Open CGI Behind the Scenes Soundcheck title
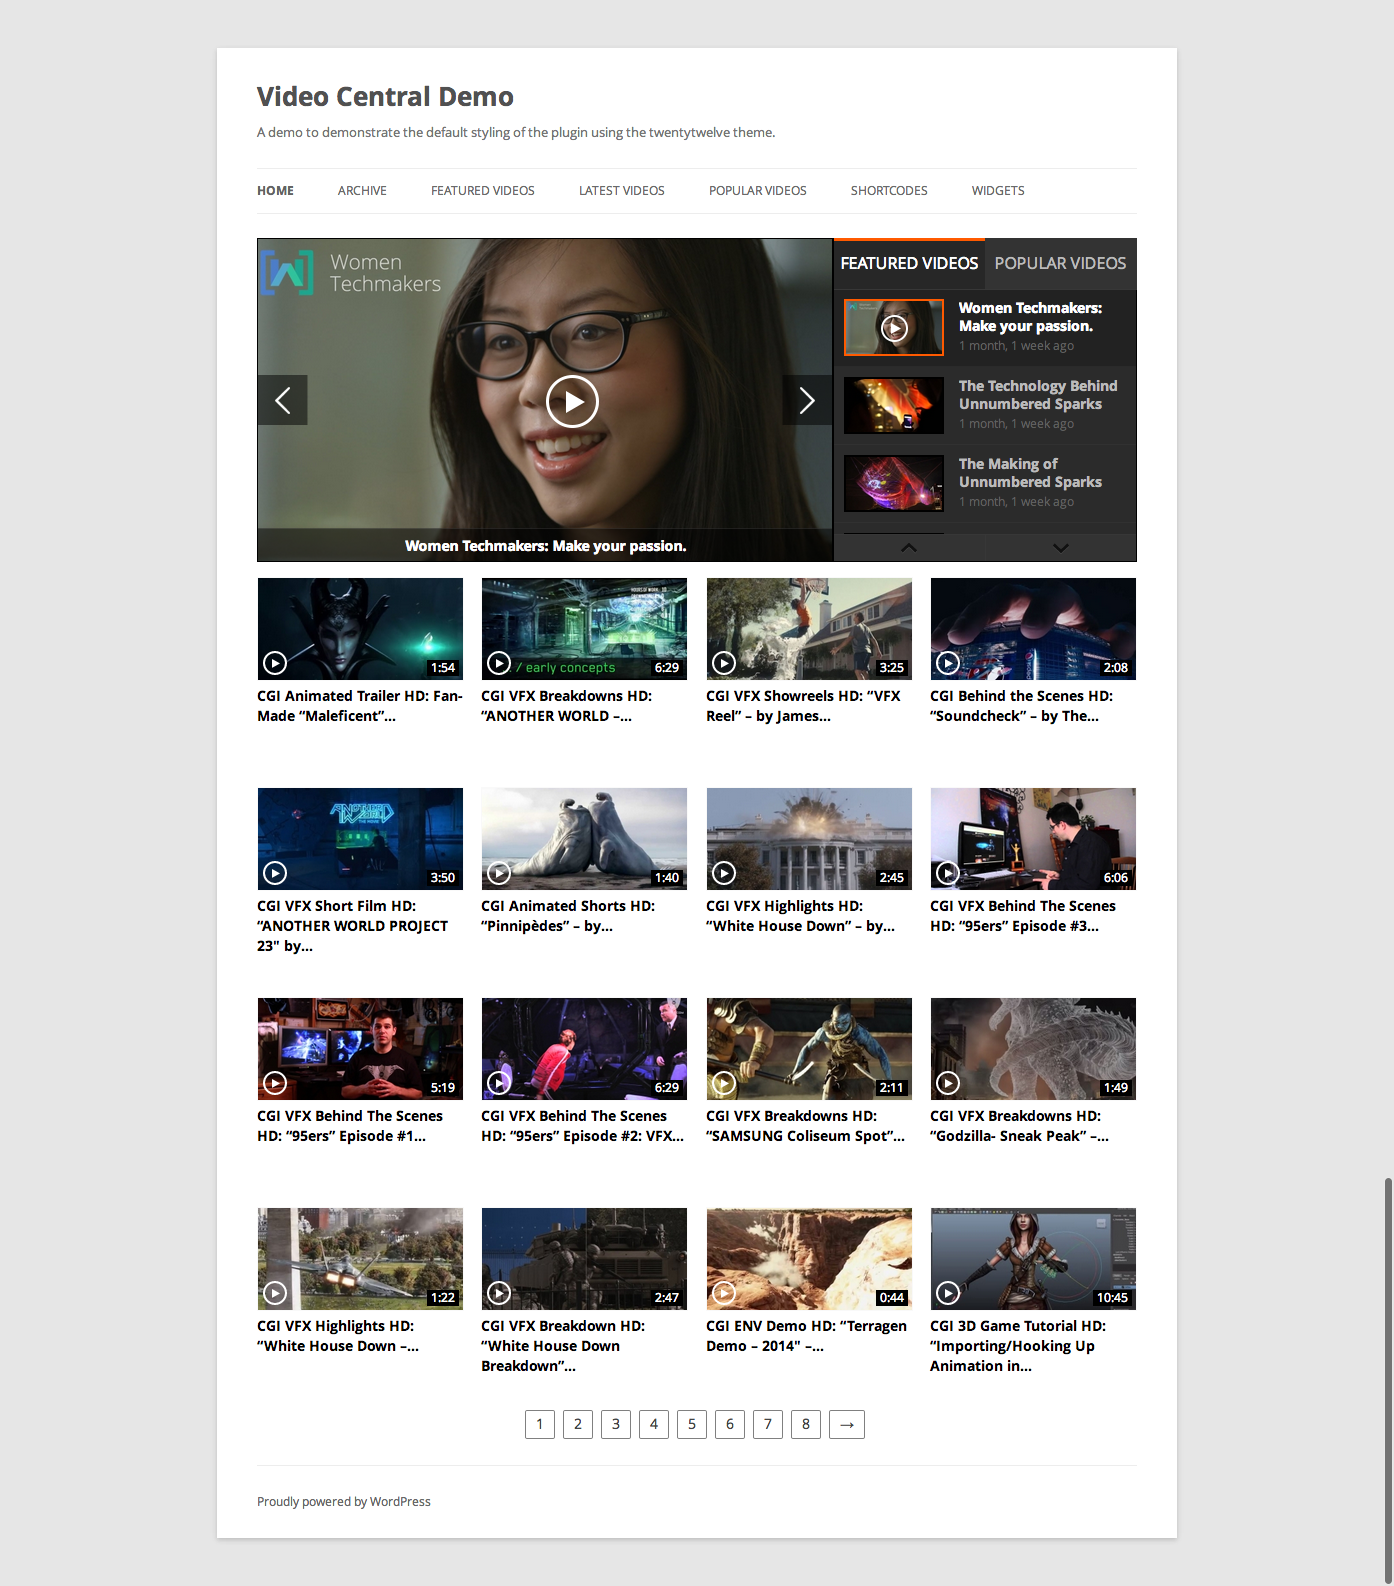This screenshot has height=1586, width=1394. pyautogui.click(x=1021, y=706)
